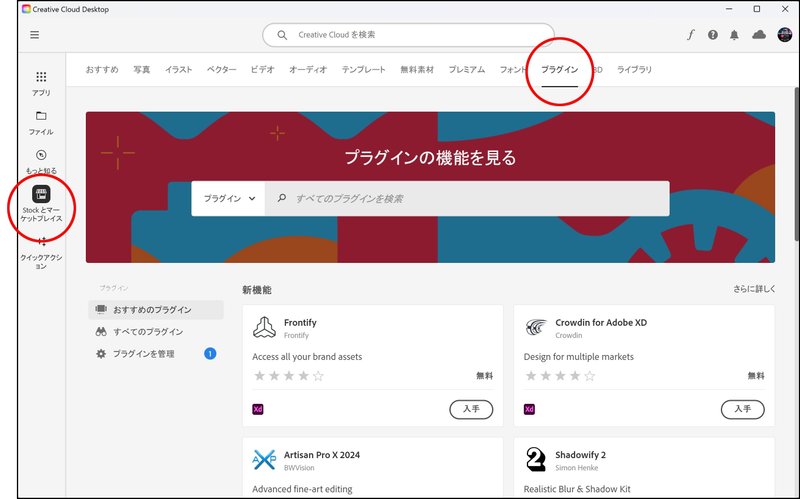800x499 pixels.
Task: Expand the プラグイン search category dropdown
Action: 228,198
